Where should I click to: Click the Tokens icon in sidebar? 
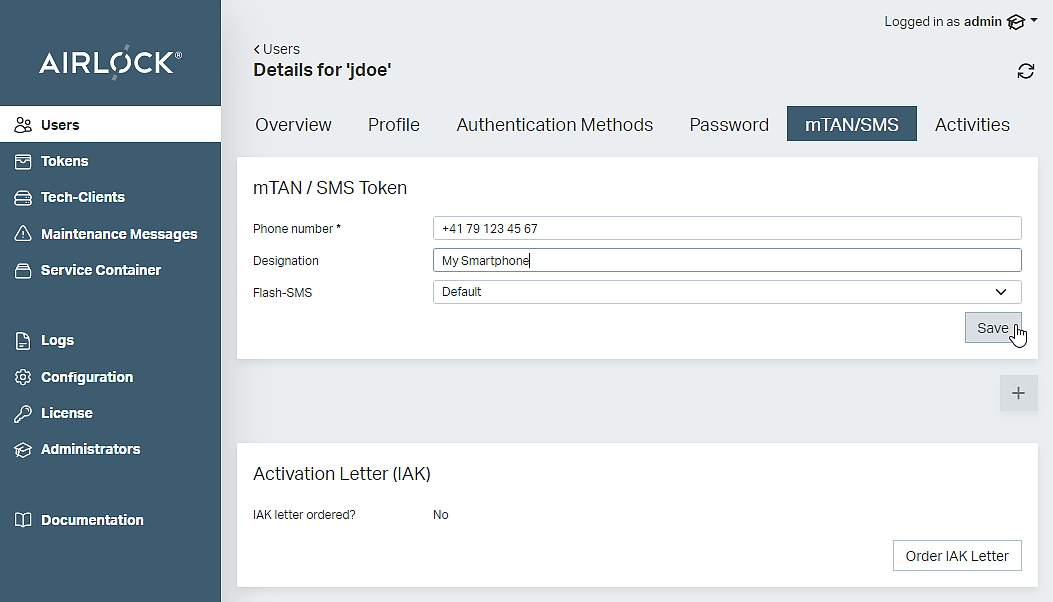point(23,161)
